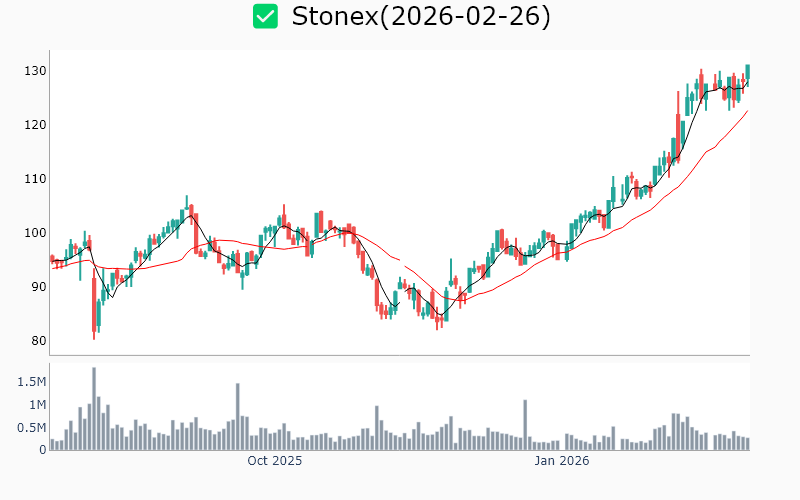This screenshot has height=500, width=800.
Task: Click the last green candlestick at far right
Action: pos(747,72)
